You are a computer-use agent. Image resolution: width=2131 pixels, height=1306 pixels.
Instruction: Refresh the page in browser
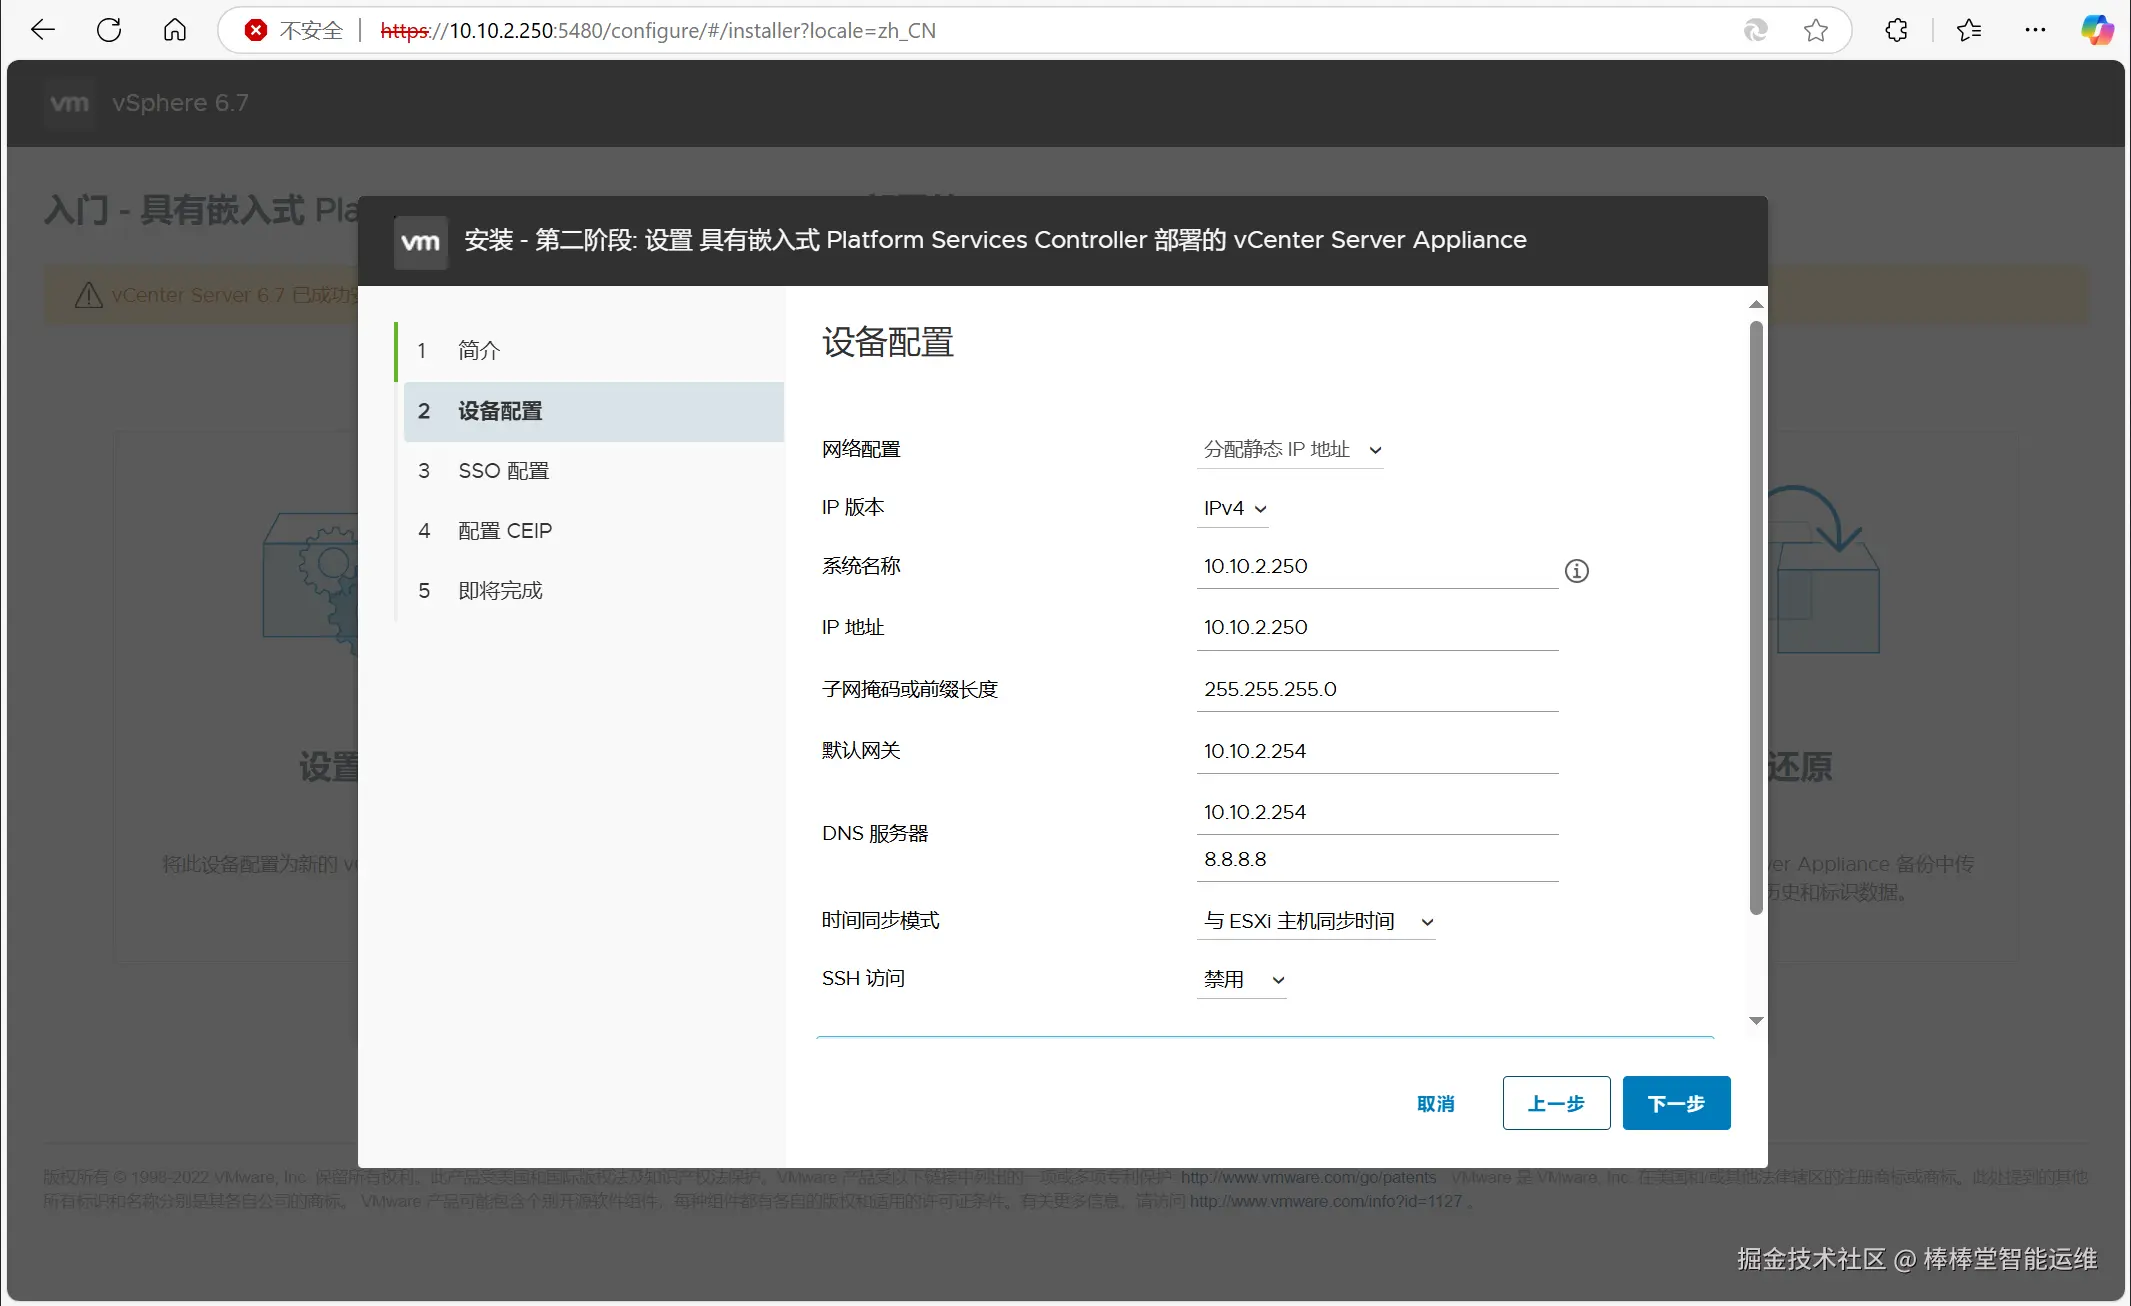click(x=109, y=30)
